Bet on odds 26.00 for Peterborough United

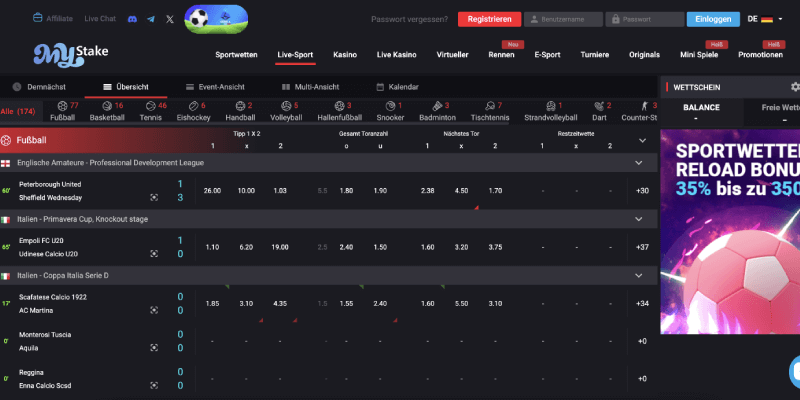pyautogui.click(x=212, y=191)
